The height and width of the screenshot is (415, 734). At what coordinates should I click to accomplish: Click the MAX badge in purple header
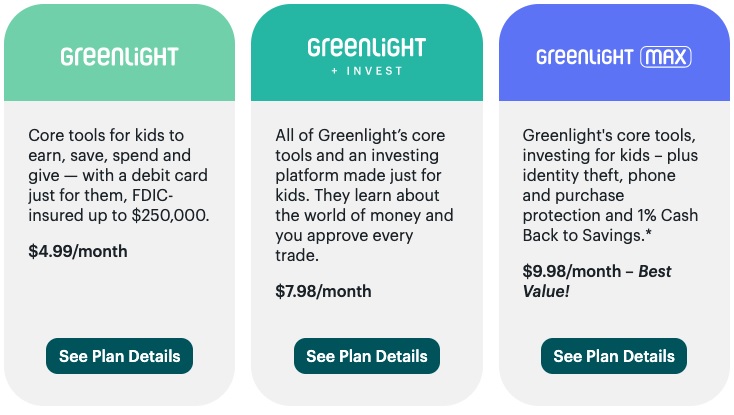point(666,57)
